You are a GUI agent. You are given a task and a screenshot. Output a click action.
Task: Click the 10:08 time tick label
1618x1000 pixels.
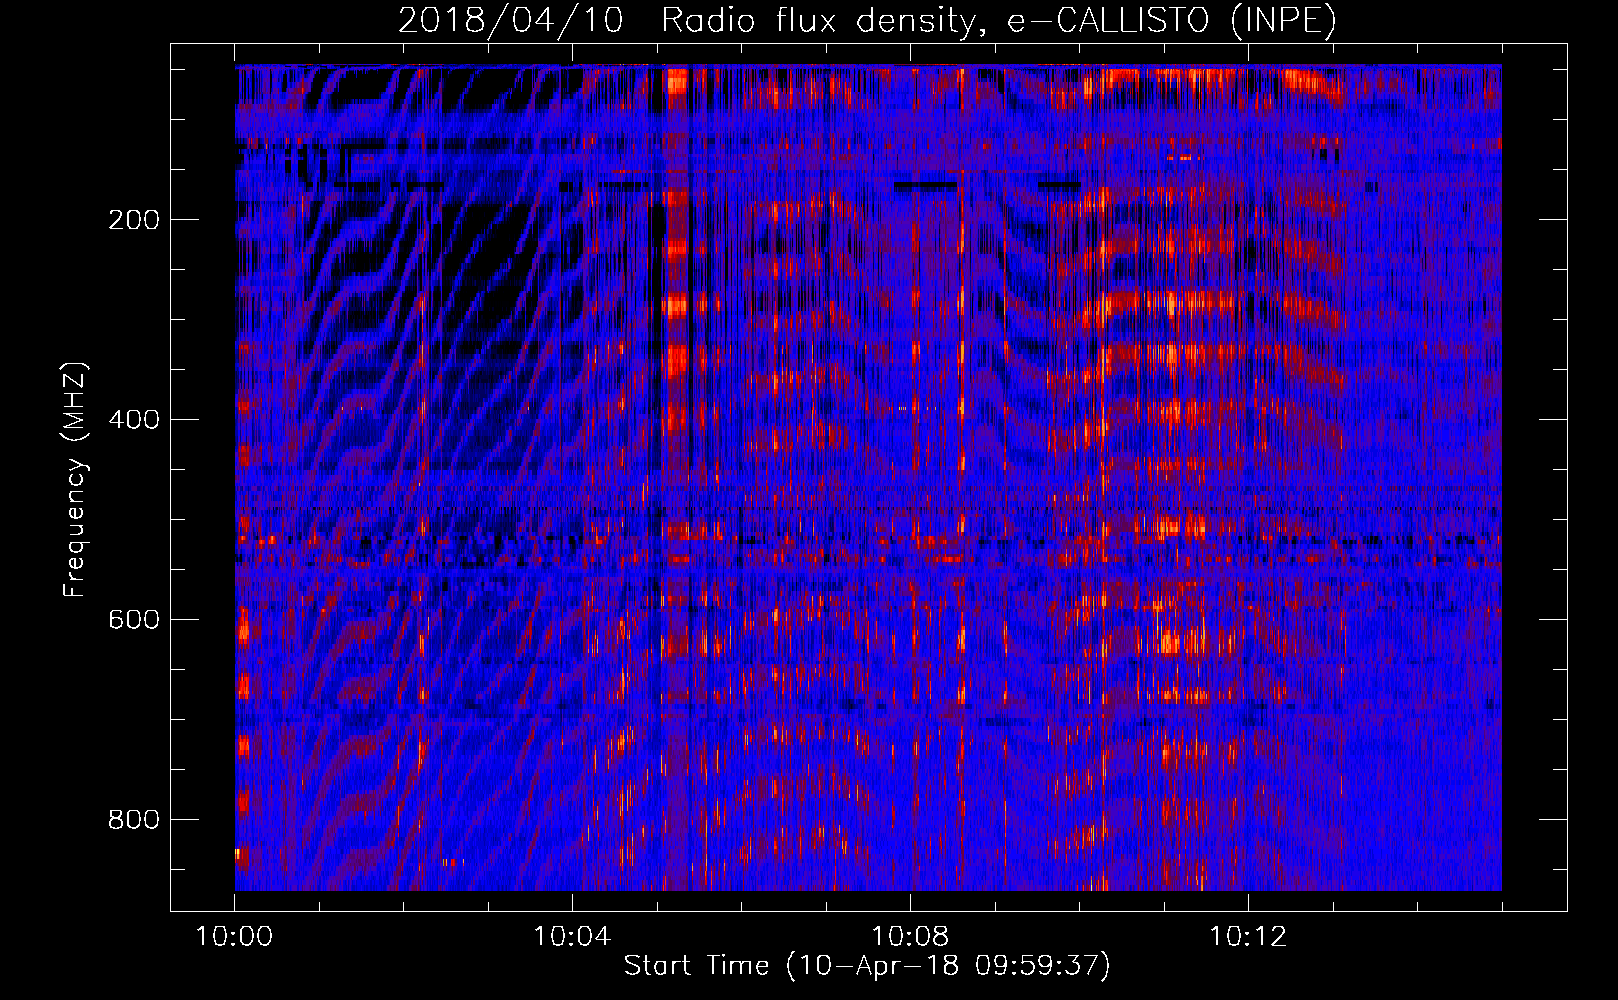(x=910, y=937)
